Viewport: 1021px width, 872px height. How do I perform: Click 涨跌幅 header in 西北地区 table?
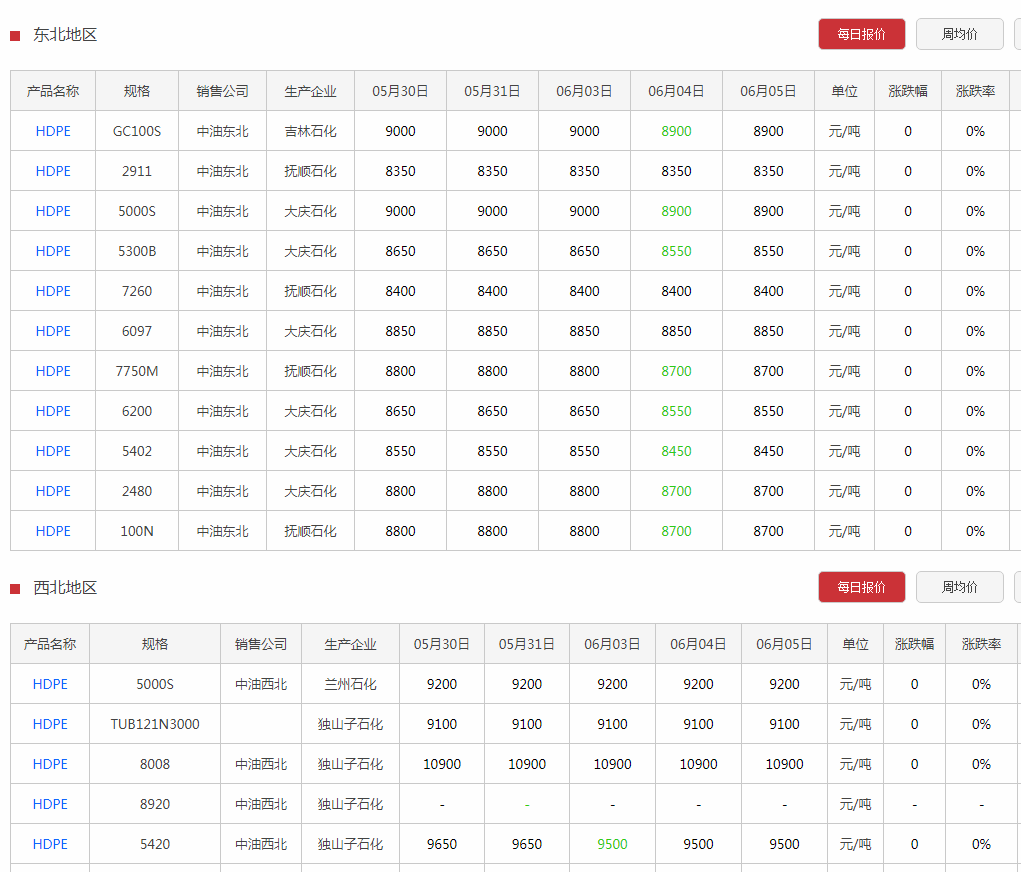(914, 644)
